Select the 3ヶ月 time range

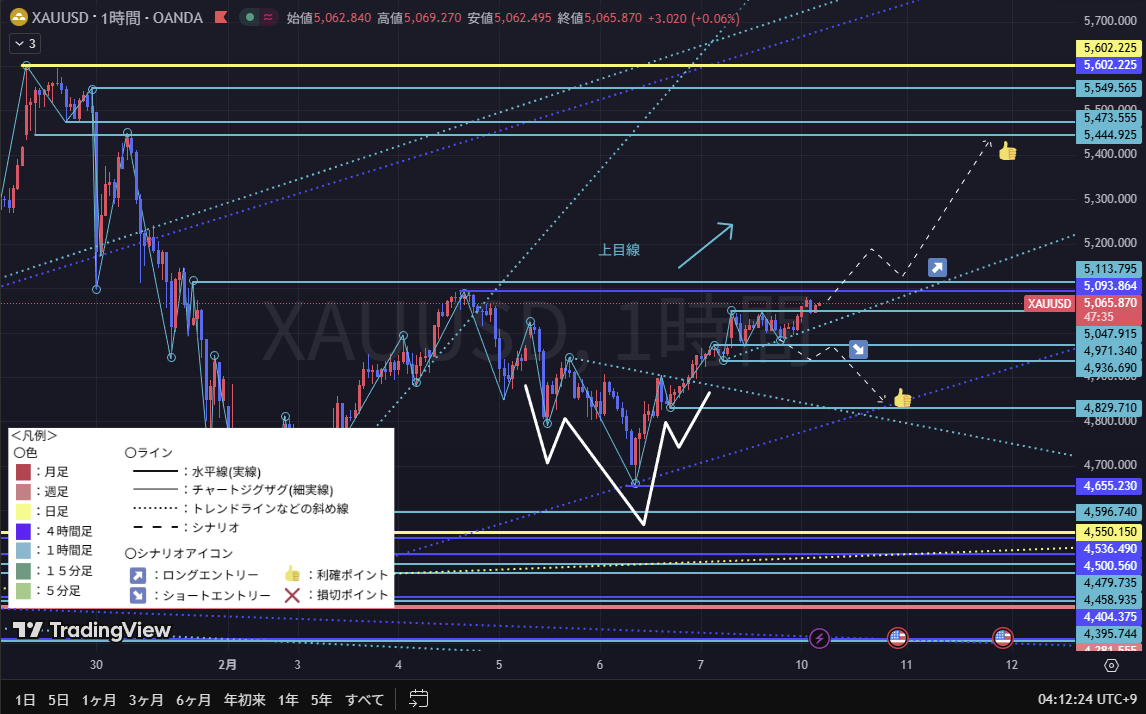[146, 699]
